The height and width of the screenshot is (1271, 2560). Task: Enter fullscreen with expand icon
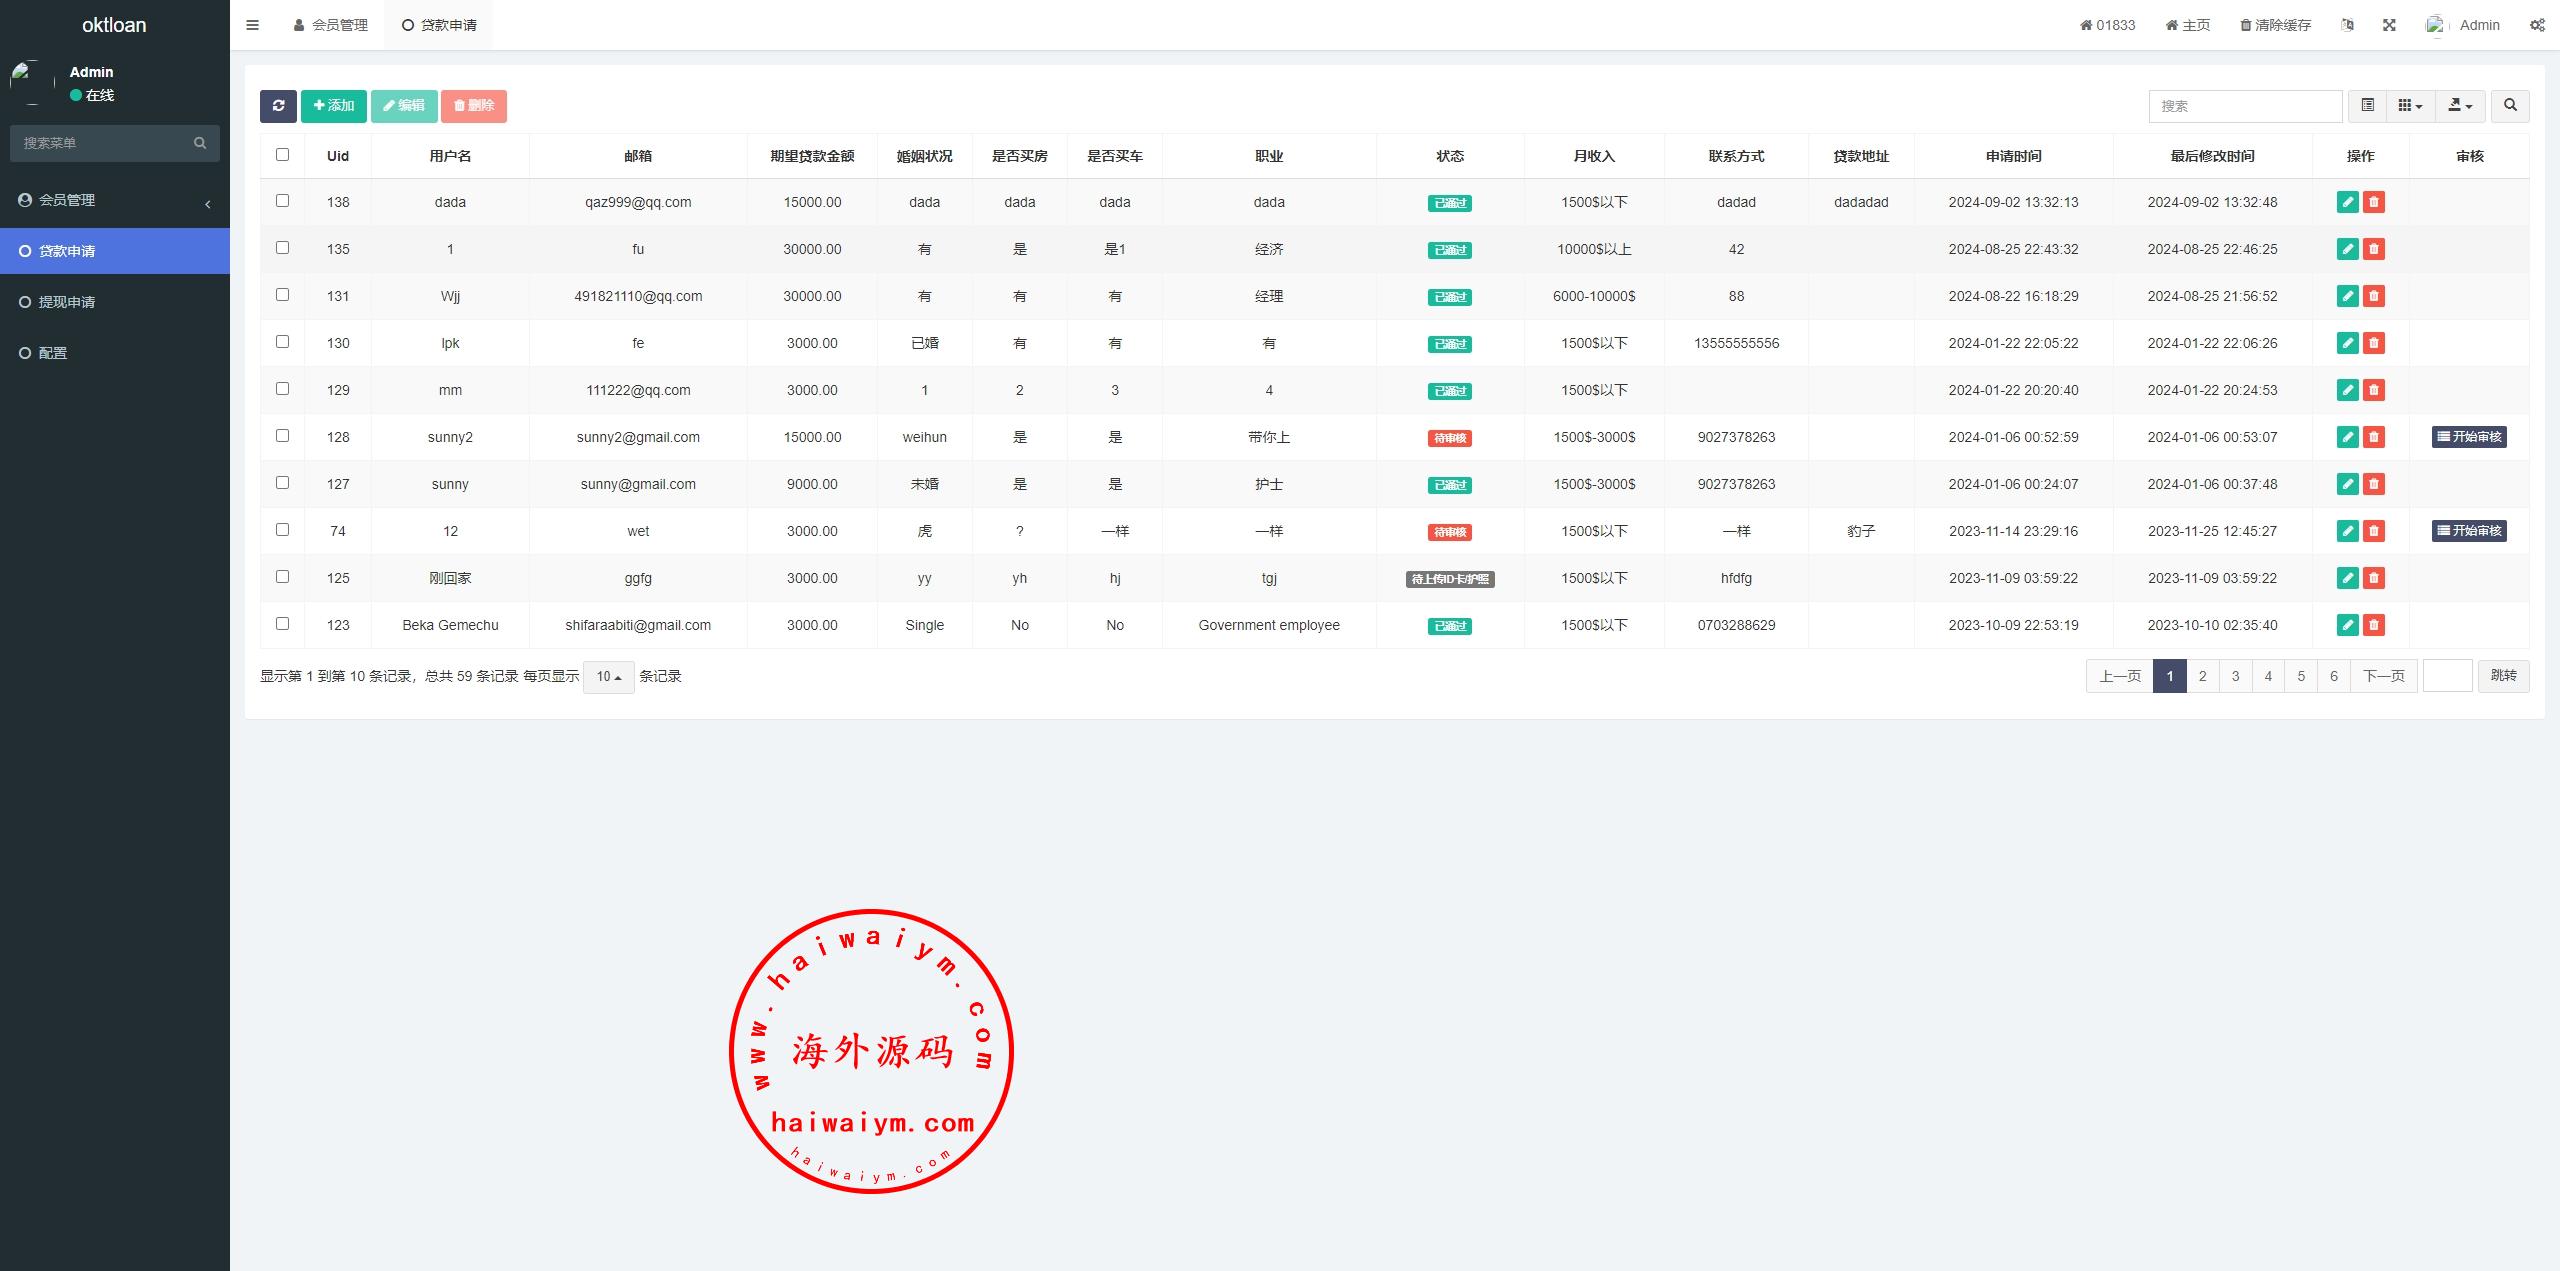[x=2389, y=25]
